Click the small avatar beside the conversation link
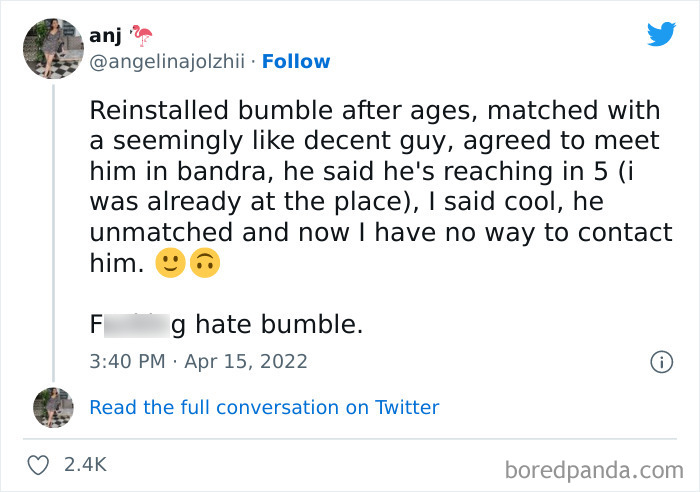 pos(51,407)
